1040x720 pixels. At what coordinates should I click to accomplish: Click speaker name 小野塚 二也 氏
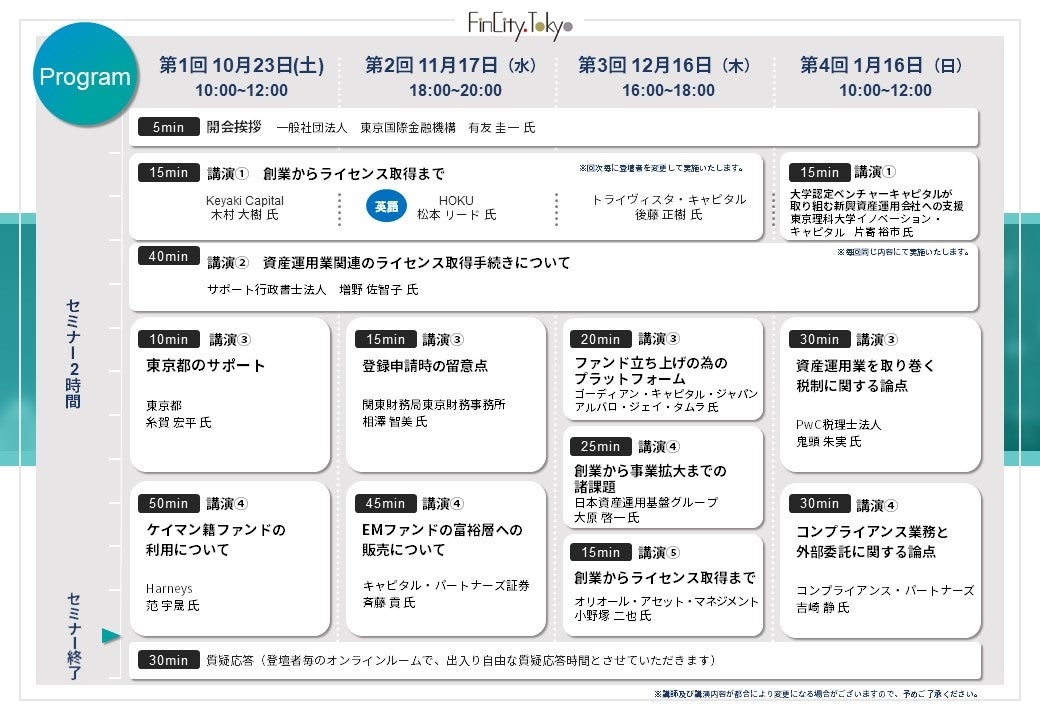tap(613, 616)
